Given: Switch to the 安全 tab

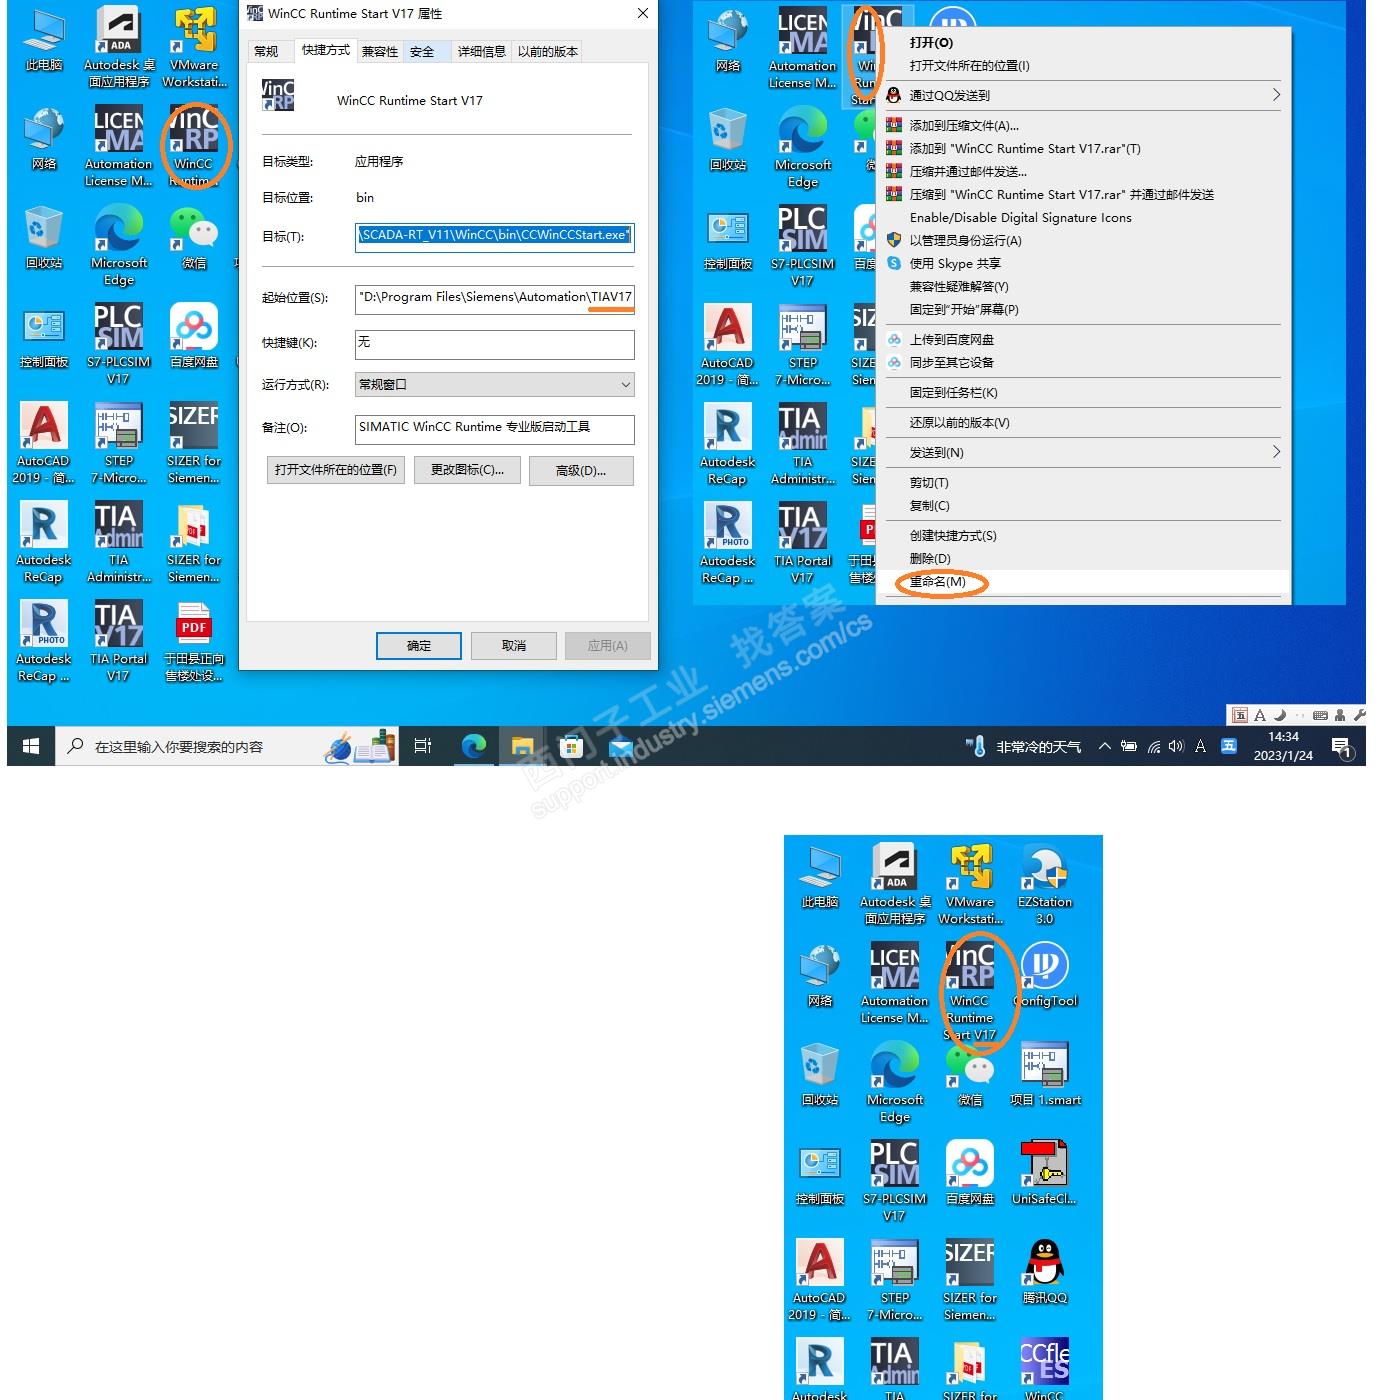Looking at the screenshot, I should (423, 52).
